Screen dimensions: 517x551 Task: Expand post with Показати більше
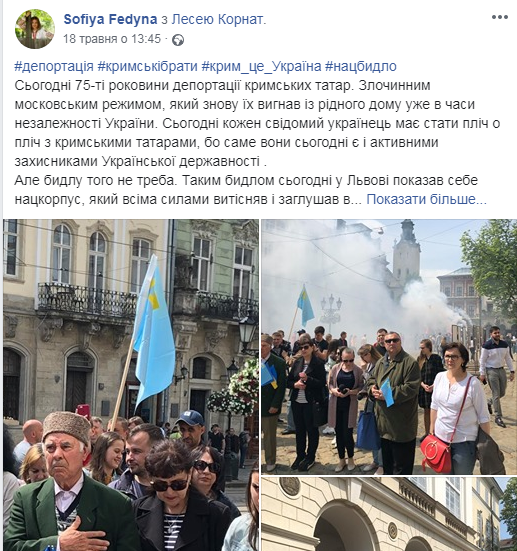pyautogui.click(x=426, y=199)
